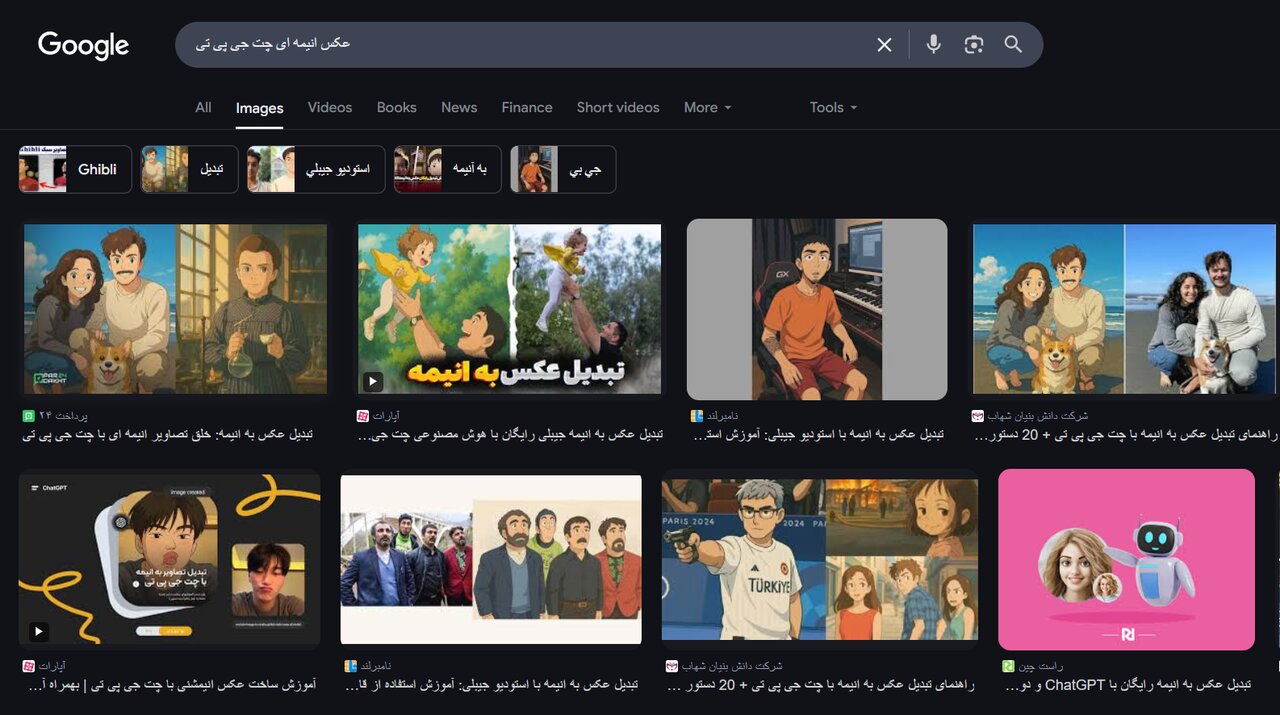The height and width of the screenshot is (715, 1280).
Task: Click inside the search input field
Action: pos(500,44)
